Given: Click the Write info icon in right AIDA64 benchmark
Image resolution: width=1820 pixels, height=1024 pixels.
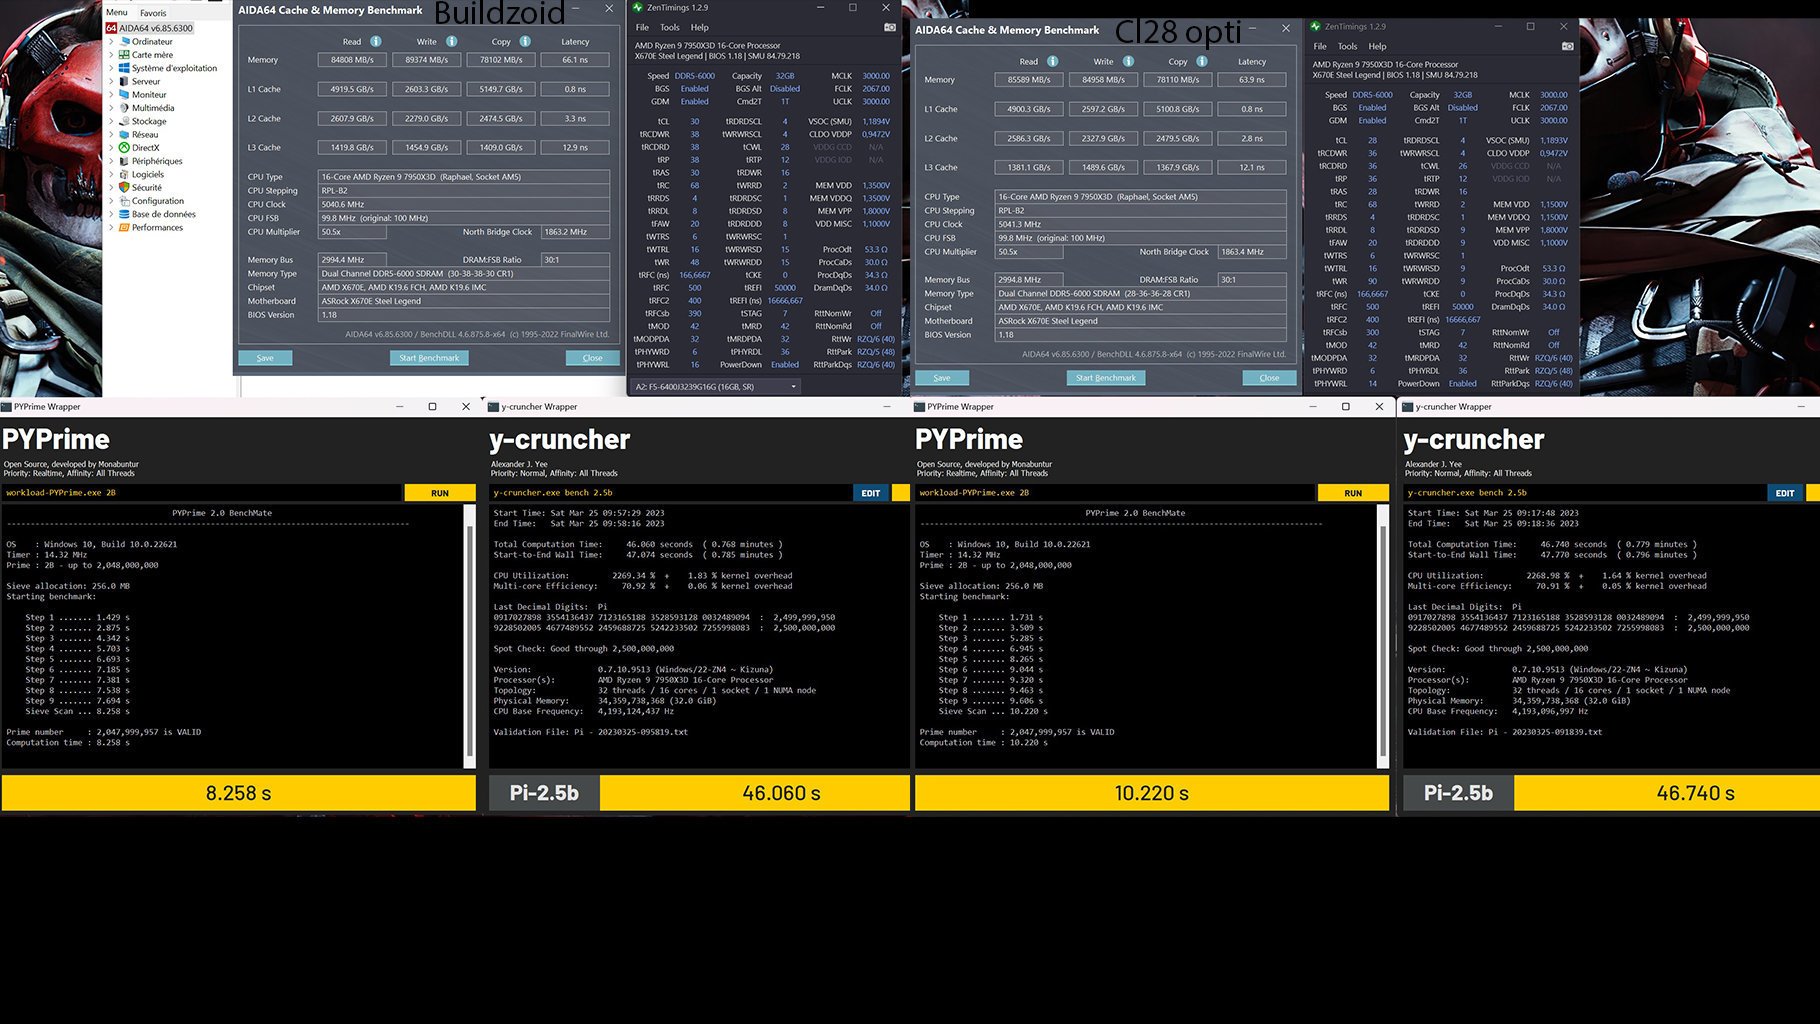Looking at the screenshot, I should point(1128,62).
